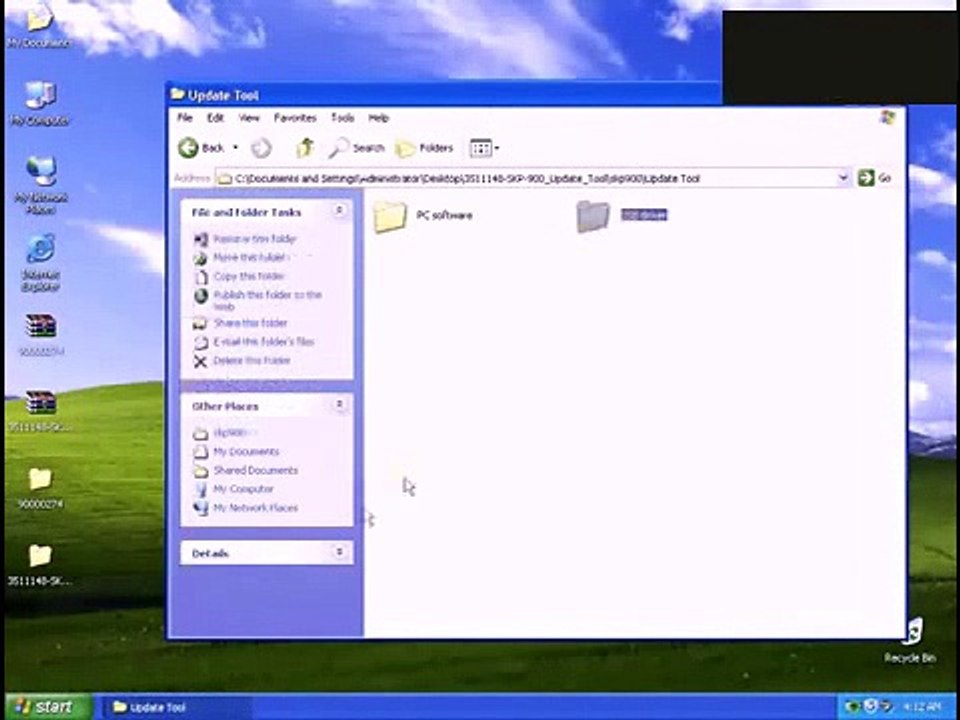The image size is (960, 720).
Task: Open My Computer desktop icon
Action: [40, 104]
